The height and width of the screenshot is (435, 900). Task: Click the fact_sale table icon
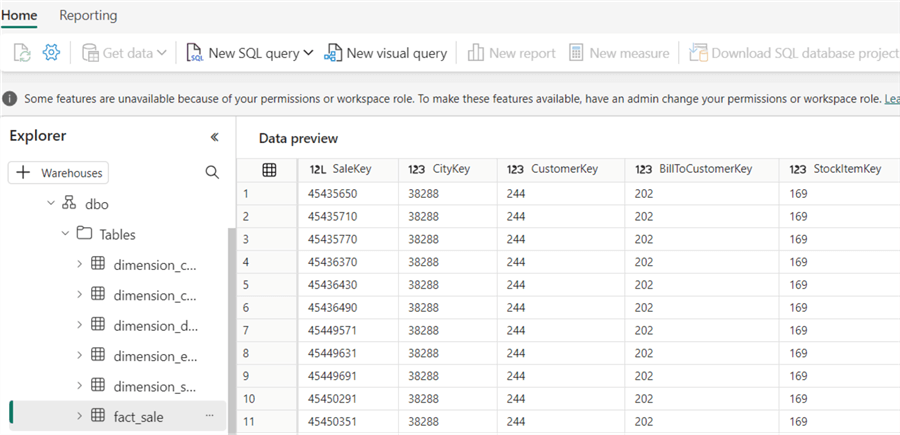tap(98, 416)
